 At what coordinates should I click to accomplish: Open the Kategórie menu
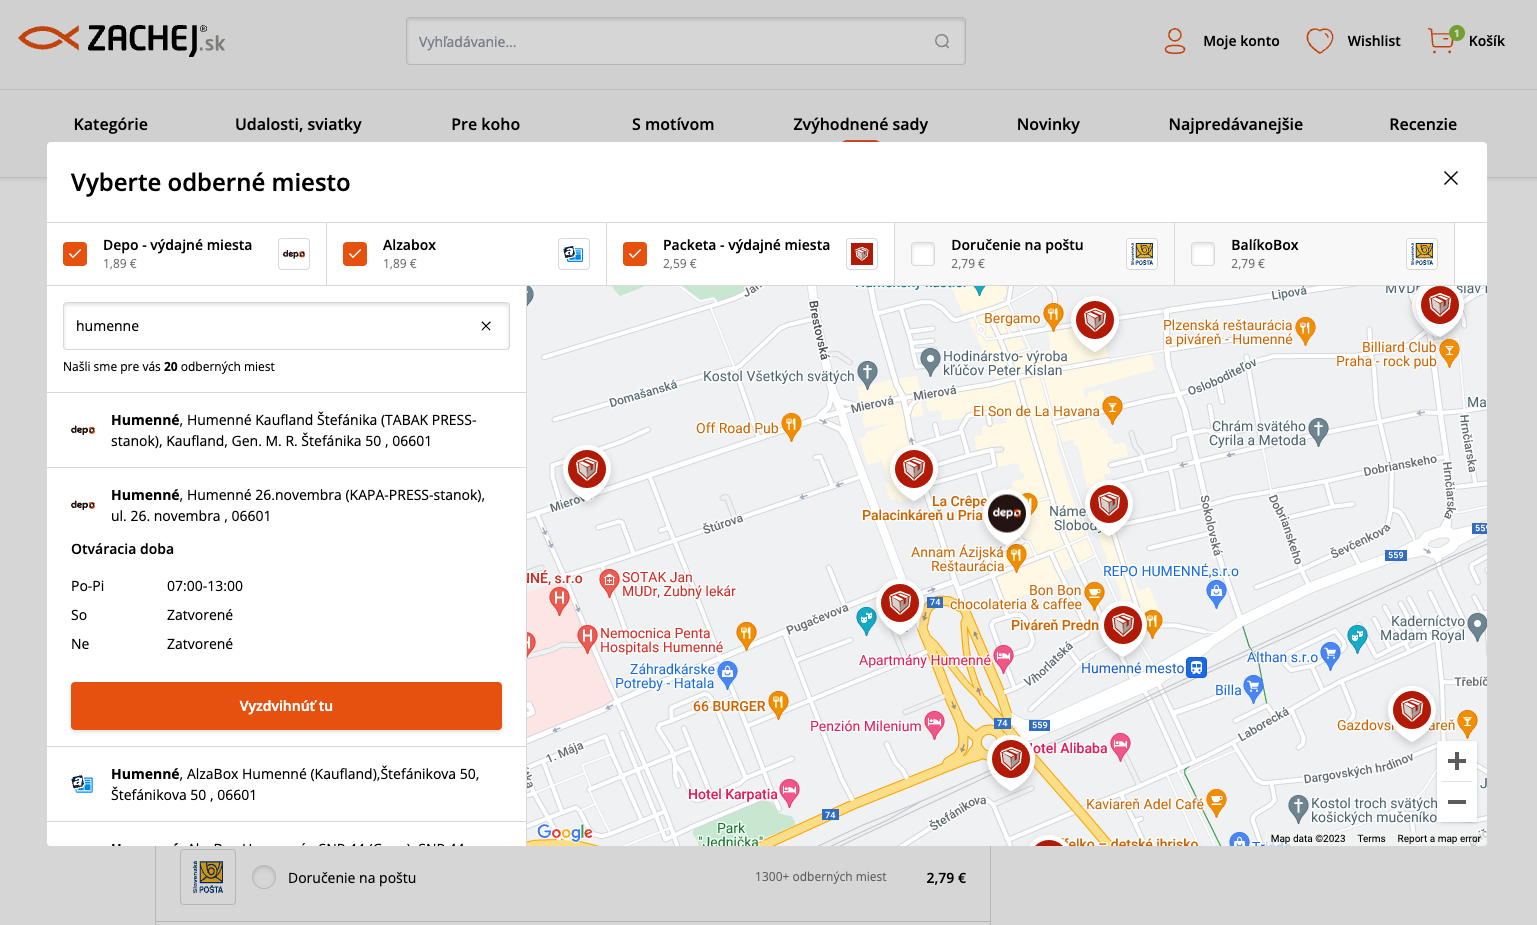[111, 124]
